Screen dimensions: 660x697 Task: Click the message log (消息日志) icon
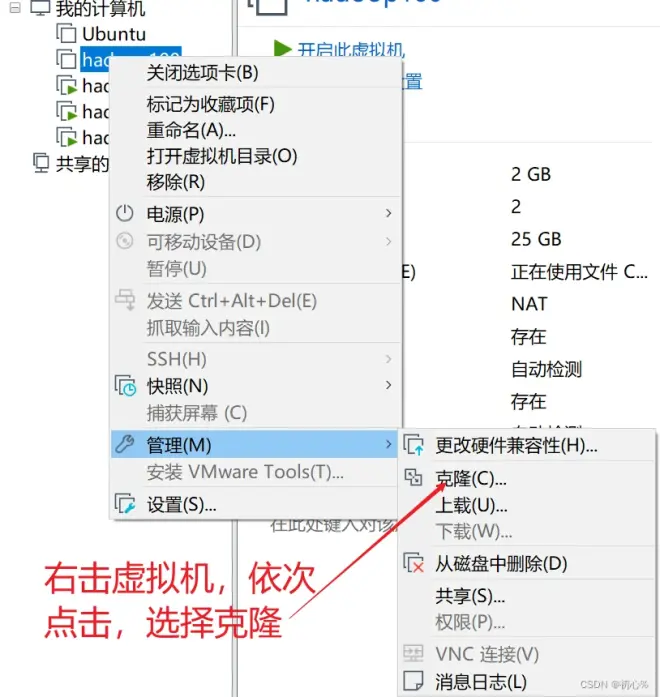tap(413, 681)
